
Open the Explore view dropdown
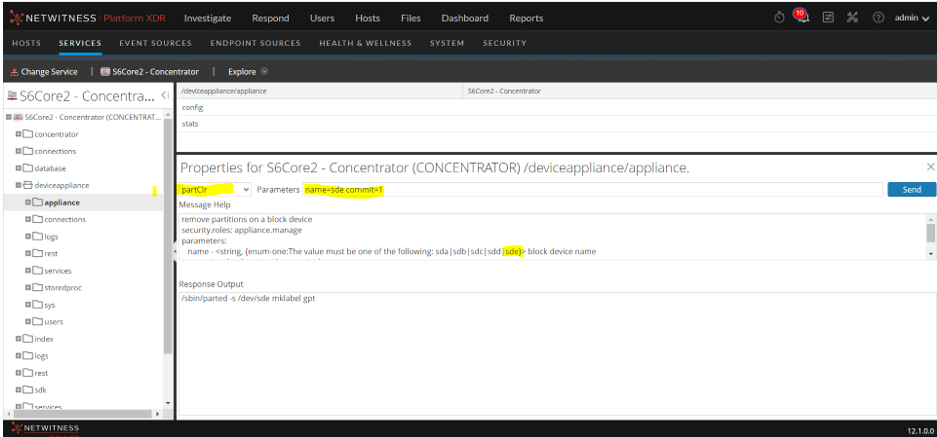point(247,72)
